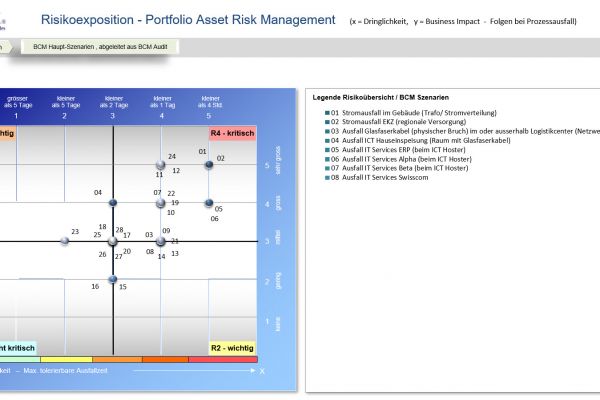Viewport: 600px width, 400px height.
Task: Click the teal marker beside legend entry 04
Action: (x=326, y=140)
